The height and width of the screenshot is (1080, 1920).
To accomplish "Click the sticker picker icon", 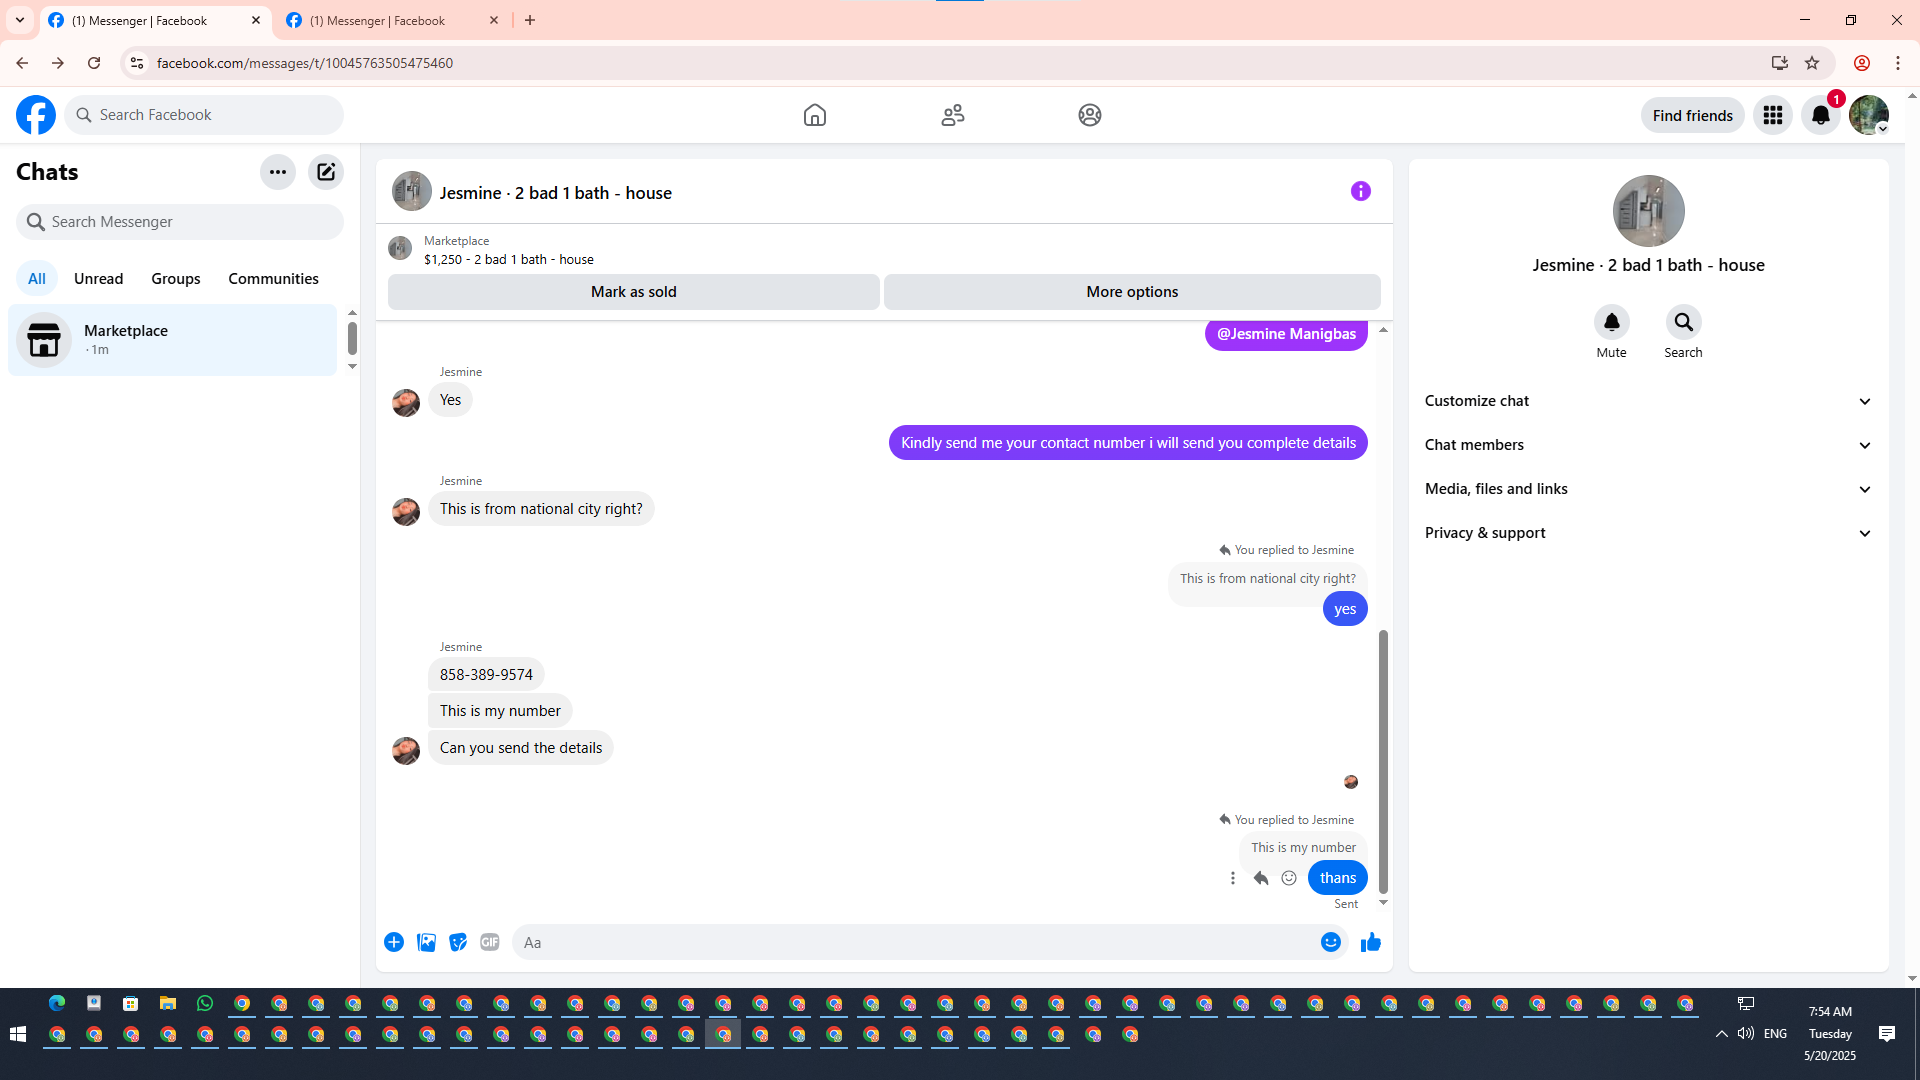I will pos(458,942).
